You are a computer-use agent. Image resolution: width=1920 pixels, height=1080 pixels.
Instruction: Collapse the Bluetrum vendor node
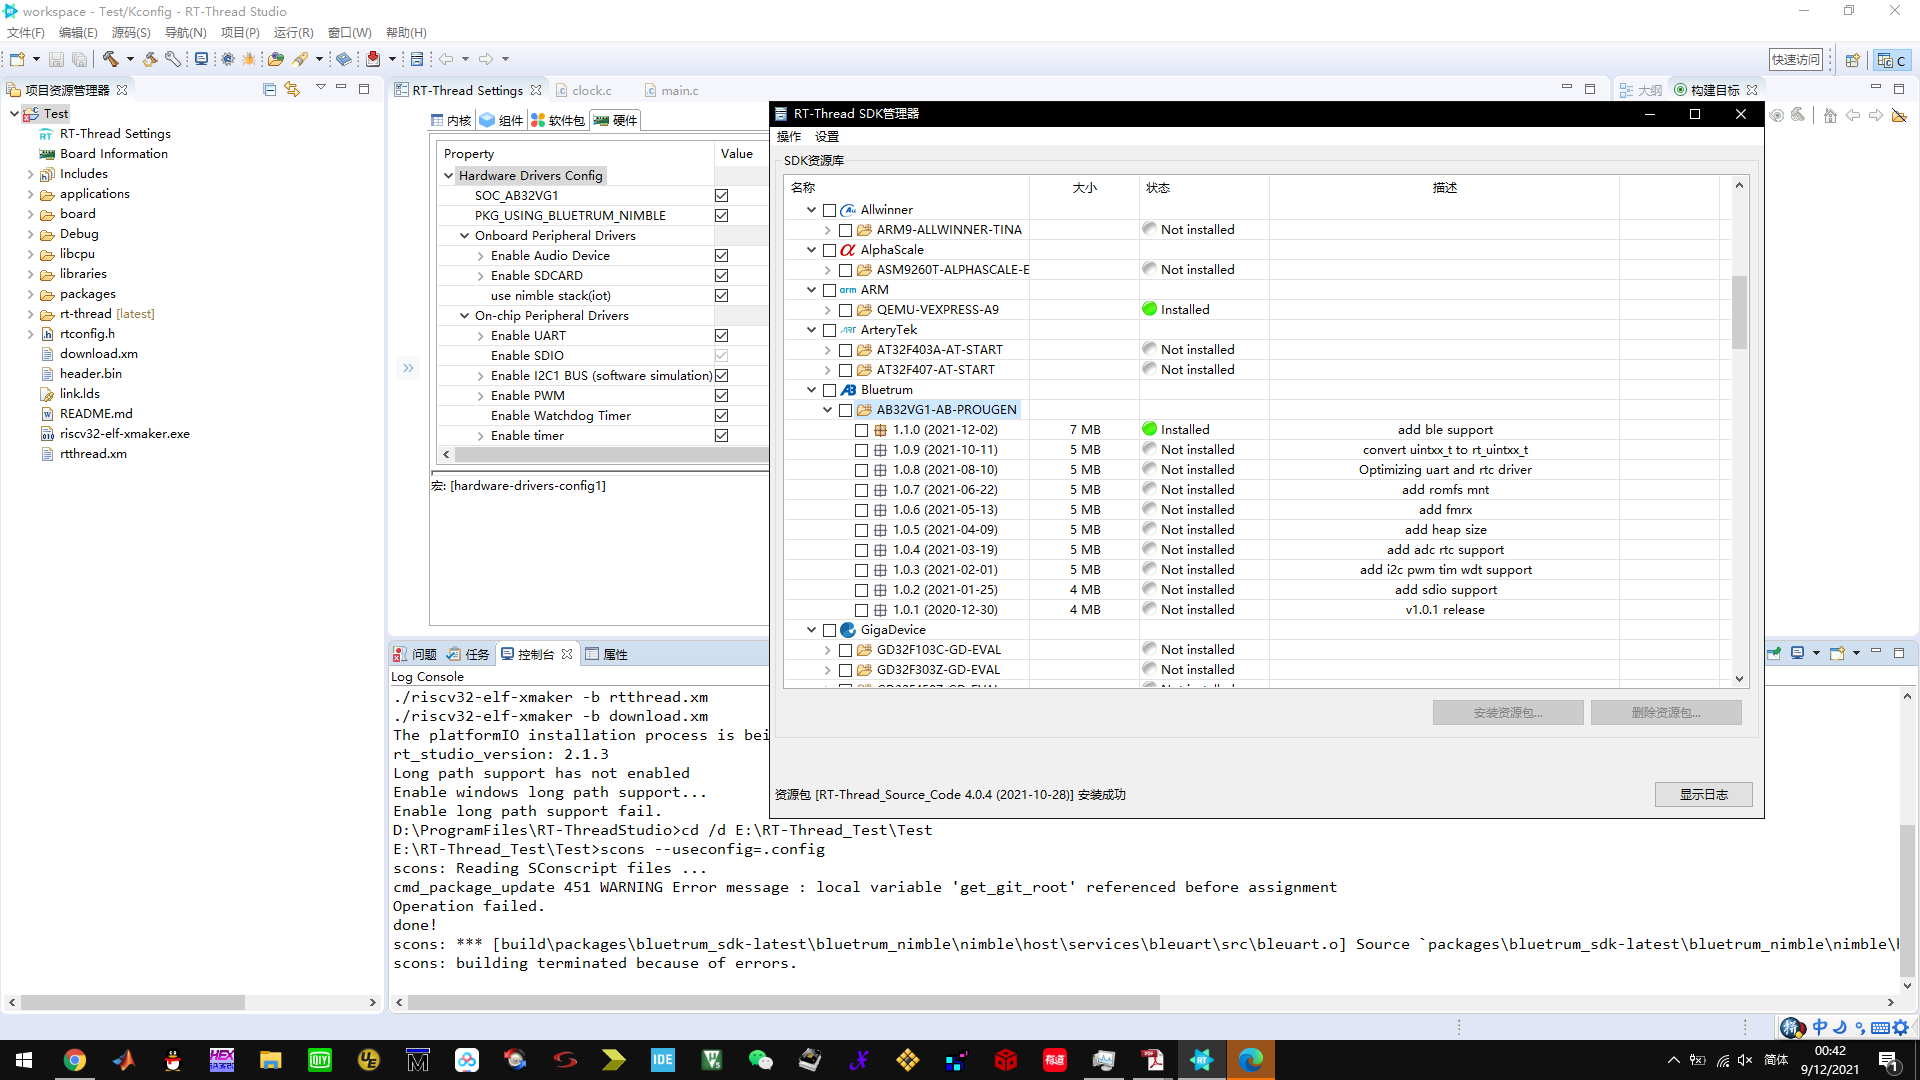pos(811,390)
